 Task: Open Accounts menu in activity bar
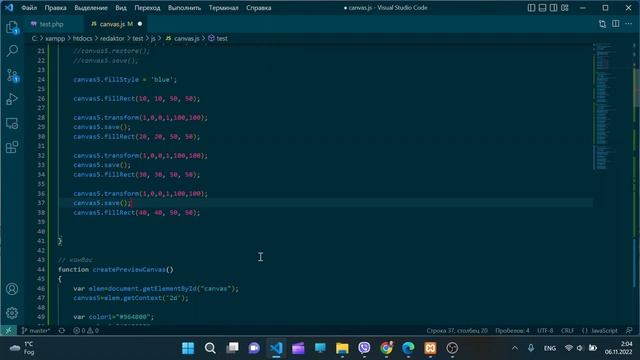point(12,289)
